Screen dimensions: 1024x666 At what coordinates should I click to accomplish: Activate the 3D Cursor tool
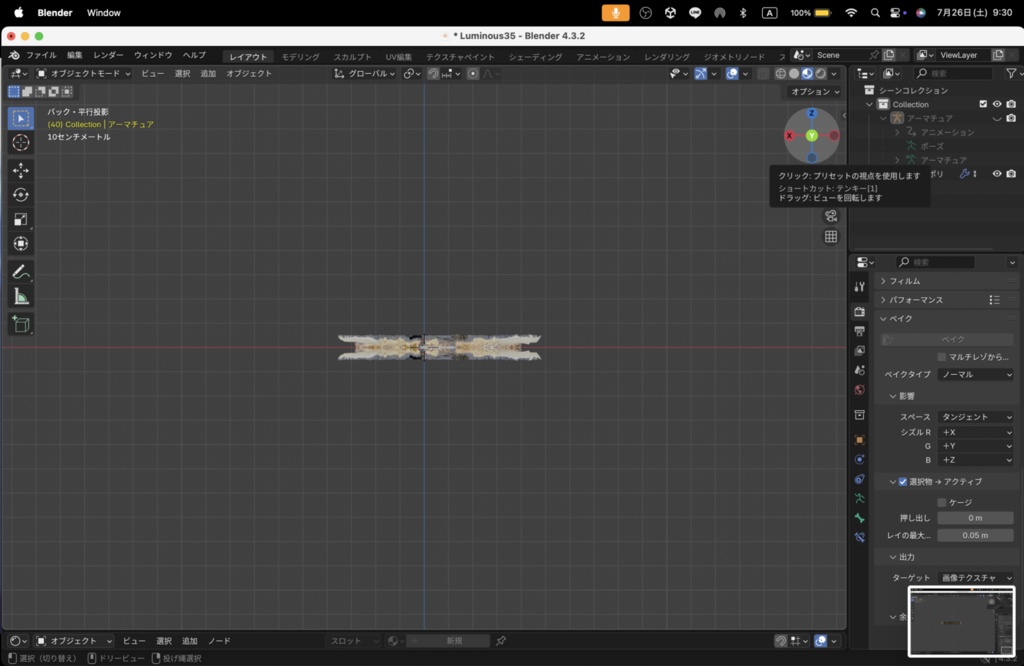coord(21,142)
